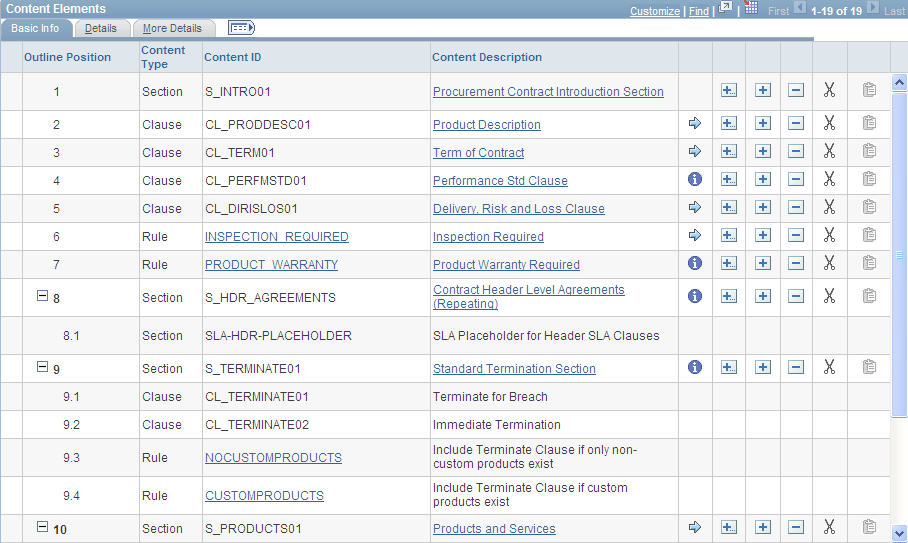Collapse outline section 8
Screen dimensions: 908x543
(42, 296)
